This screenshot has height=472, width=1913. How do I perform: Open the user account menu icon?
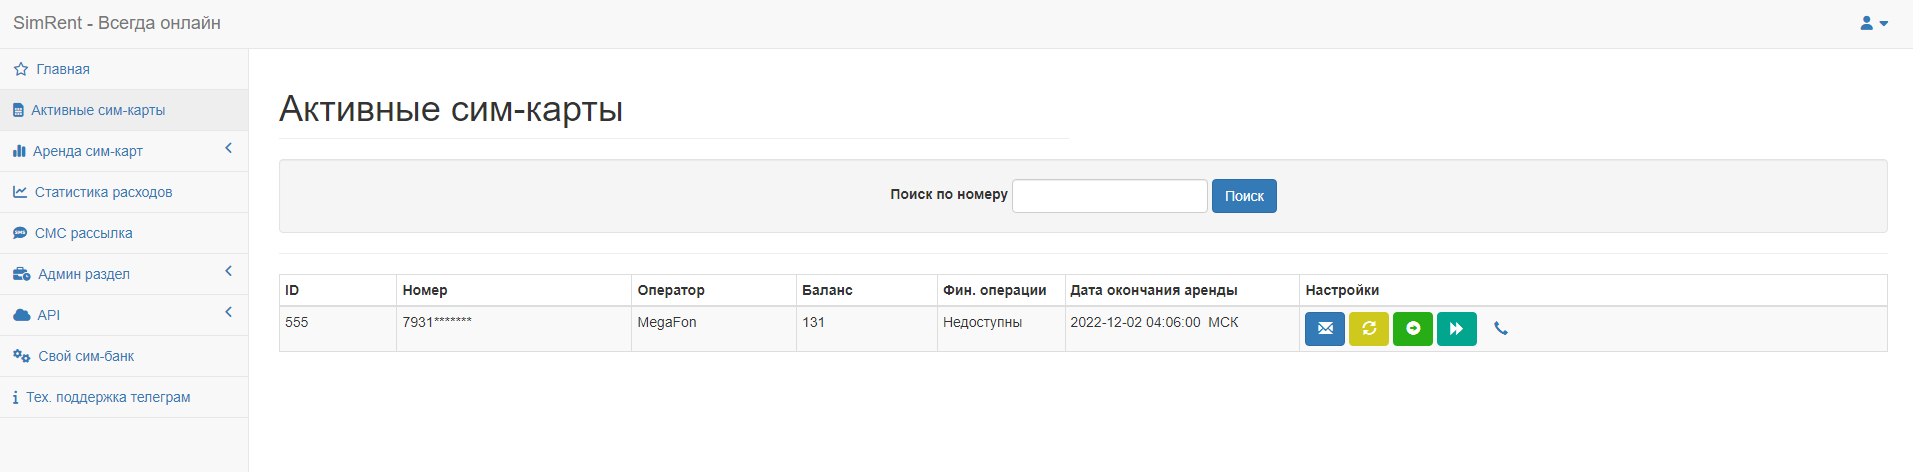(x=1873, y=23)
